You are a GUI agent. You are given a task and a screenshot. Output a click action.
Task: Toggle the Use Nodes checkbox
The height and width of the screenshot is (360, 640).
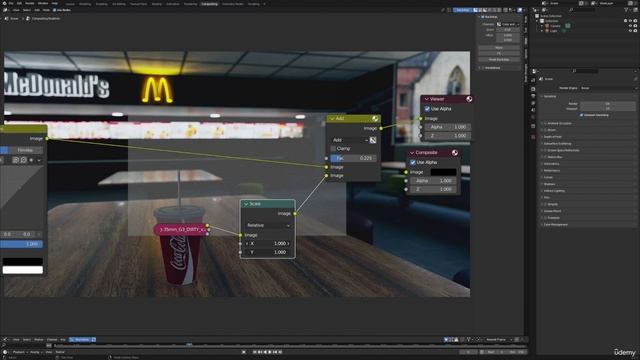pos(55,10)
